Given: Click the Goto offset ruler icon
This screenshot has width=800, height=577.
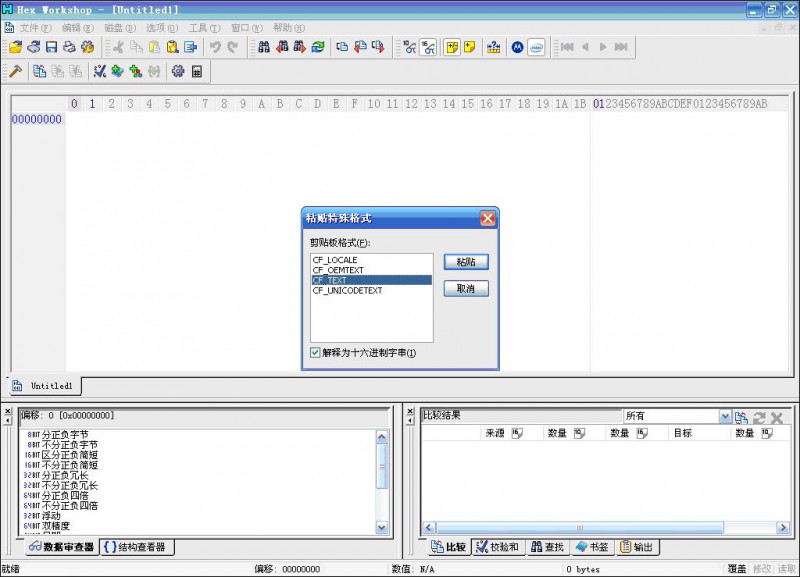Looking at the screenshot, I should [x=493, y=47].
